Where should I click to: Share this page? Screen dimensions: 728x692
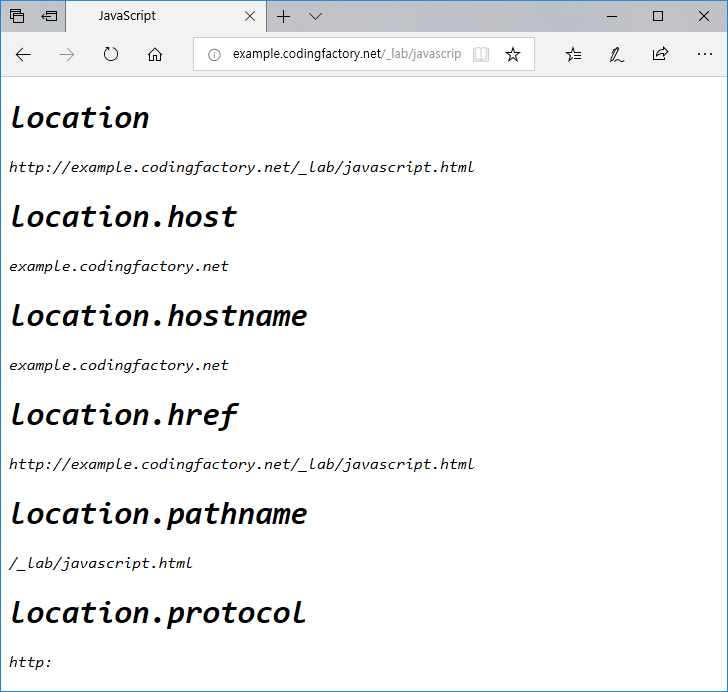660,54
